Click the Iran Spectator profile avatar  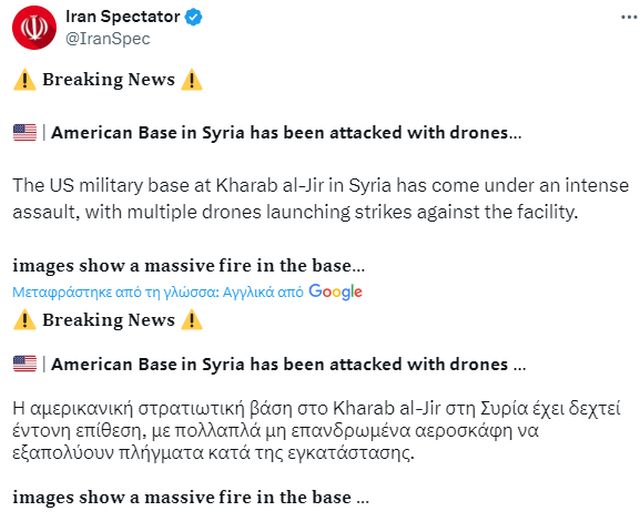coord(34,27)
